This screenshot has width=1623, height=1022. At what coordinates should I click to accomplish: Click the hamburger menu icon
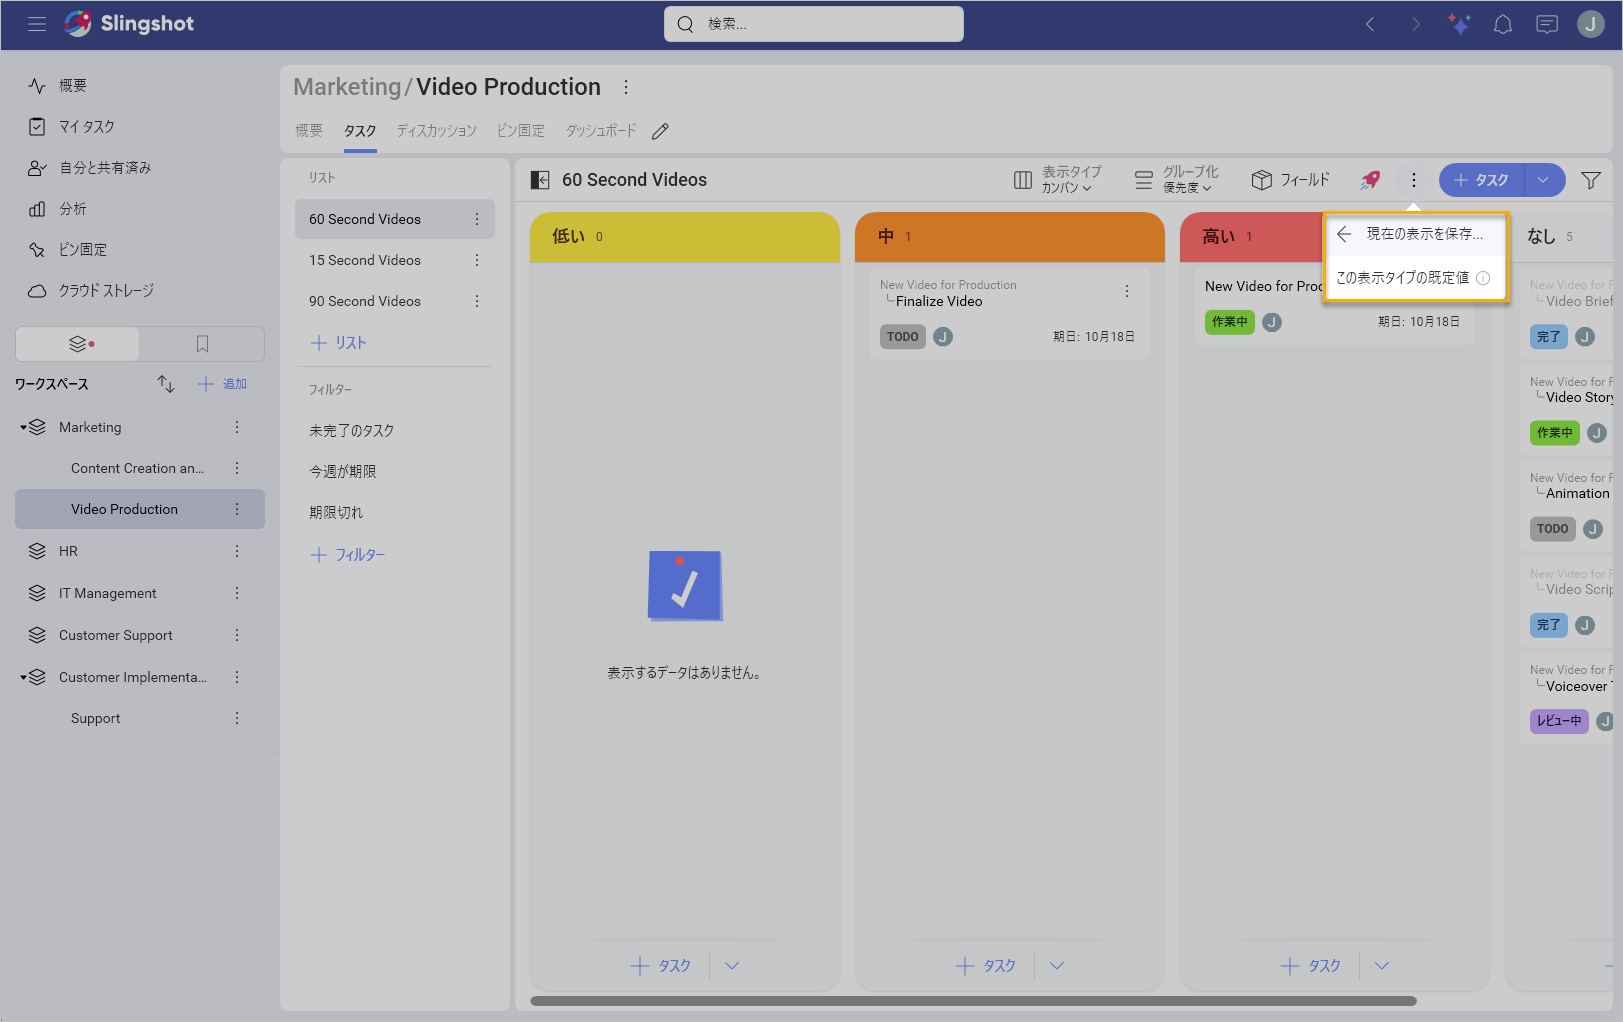point(37,24)
